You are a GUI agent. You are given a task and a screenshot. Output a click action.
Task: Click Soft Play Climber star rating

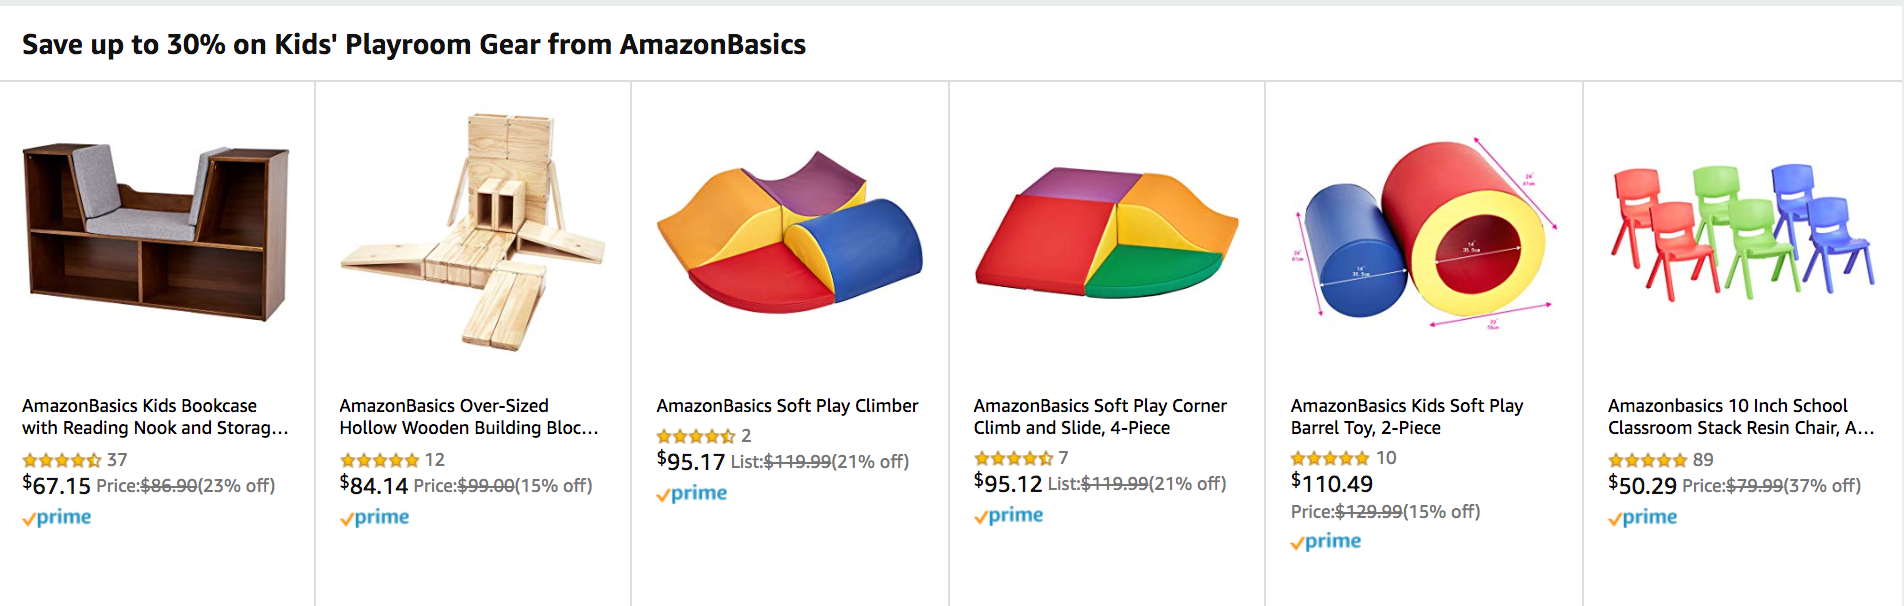point(696,436)
